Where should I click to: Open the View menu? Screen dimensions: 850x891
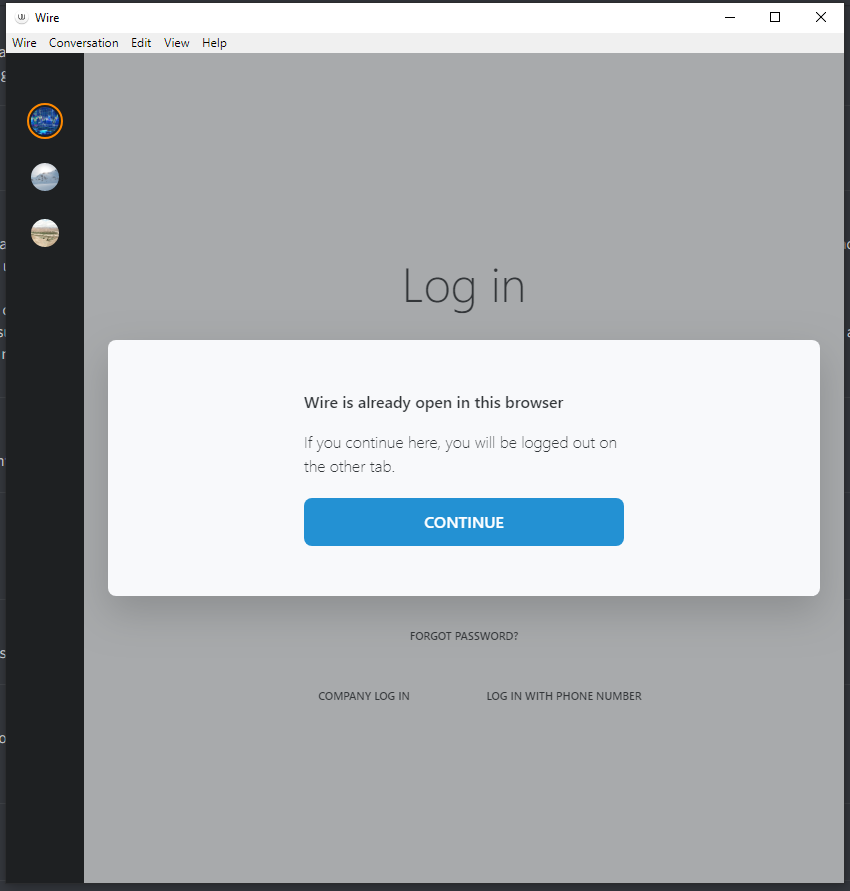coord(177,43)
